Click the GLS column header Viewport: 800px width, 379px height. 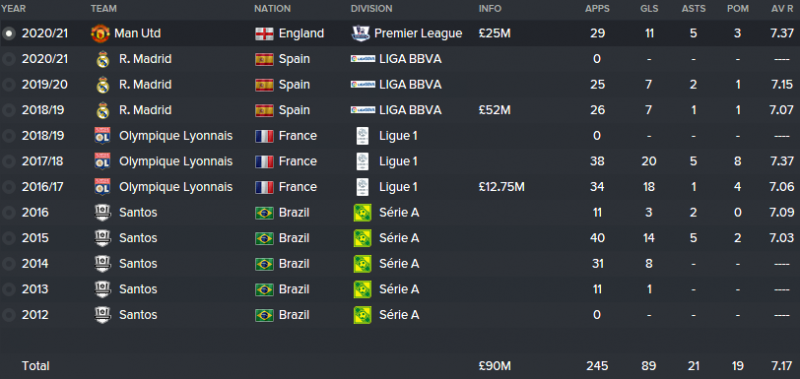point(649,9)
